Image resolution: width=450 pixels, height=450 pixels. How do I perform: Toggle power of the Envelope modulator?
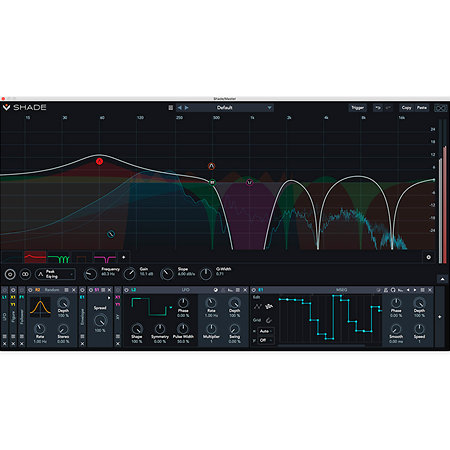[x=82, y=290]
